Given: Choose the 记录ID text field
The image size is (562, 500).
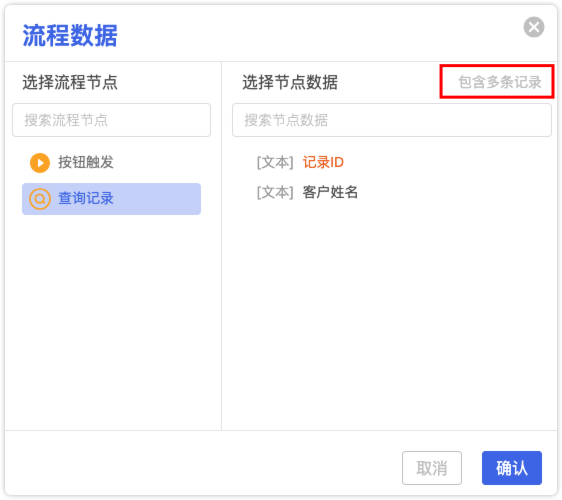Looking at the screenshot, I should [x=323, y=162].
